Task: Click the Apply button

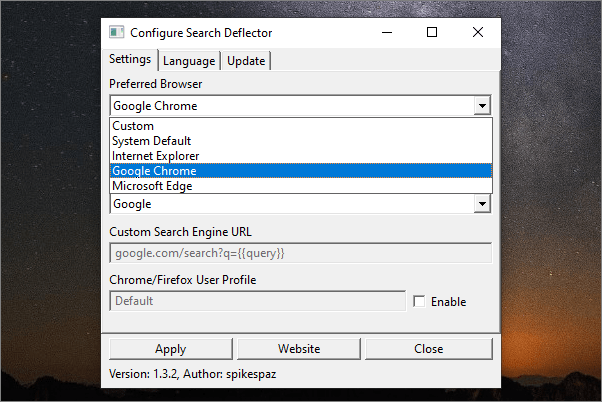Action: (171, 349)
